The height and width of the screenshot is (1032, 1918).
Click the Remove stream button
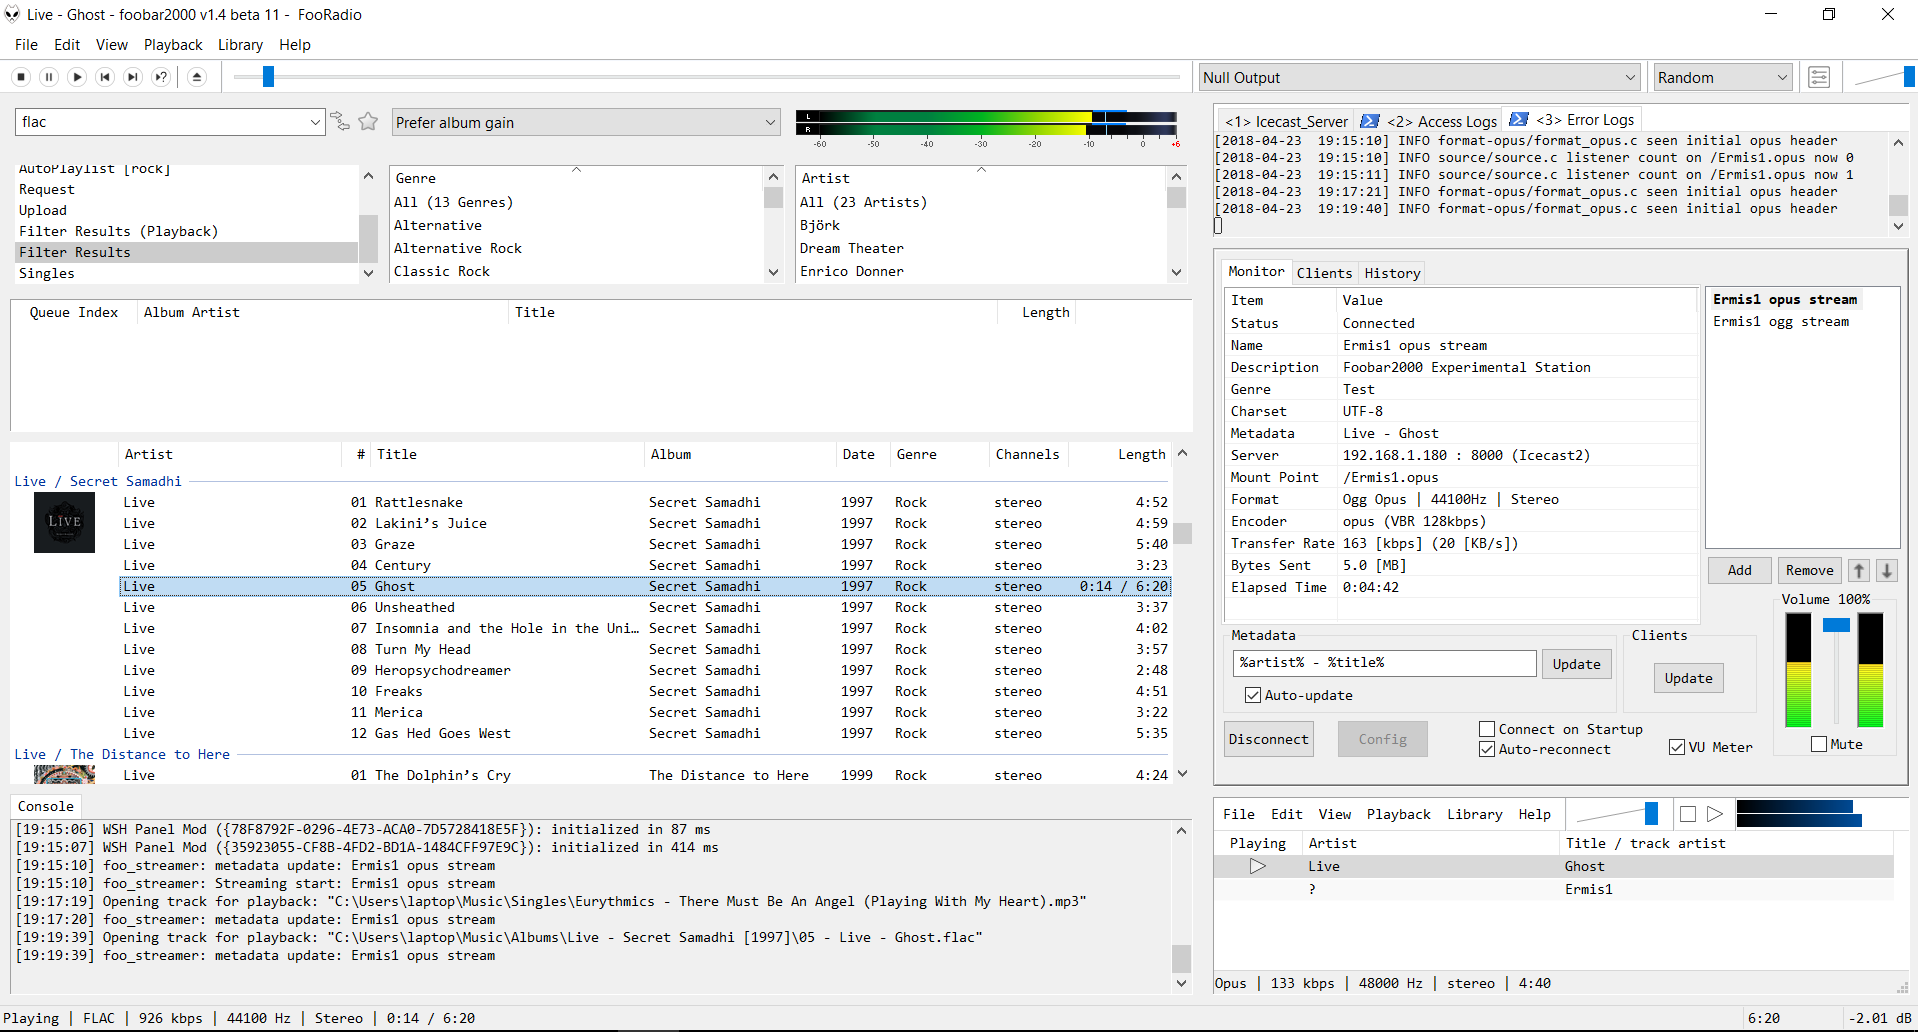(x=1809, y=570)
